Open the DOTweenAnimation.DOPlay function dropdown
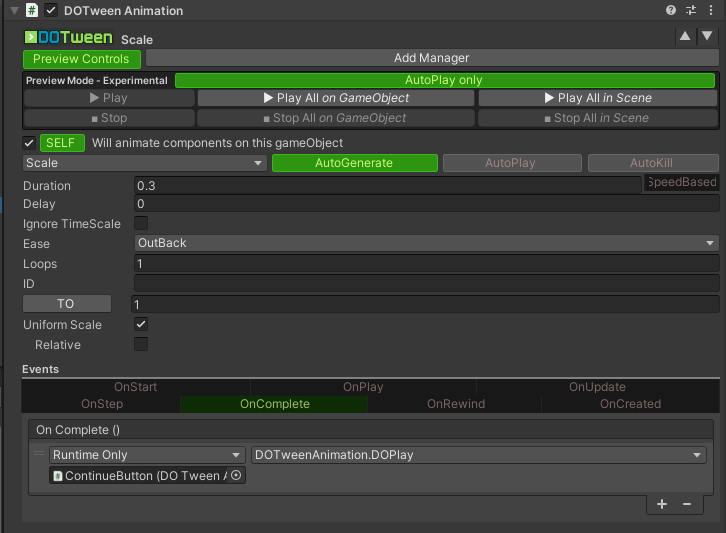This screenshot has height=533, width=726. point(479,455)
